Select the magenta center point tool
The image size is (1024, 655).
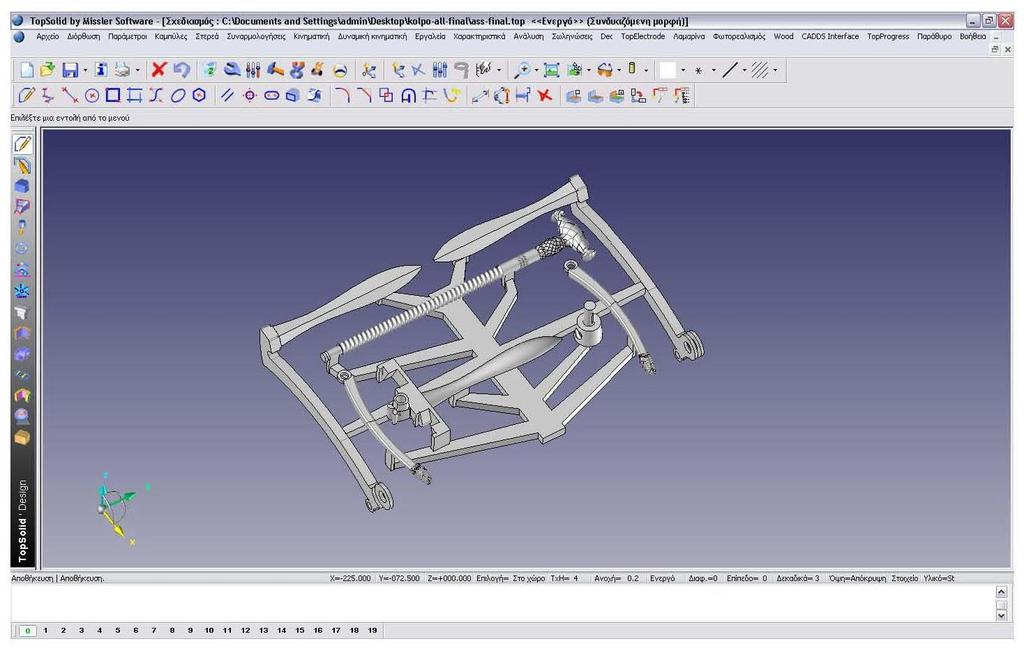click(x=249, y=95)
